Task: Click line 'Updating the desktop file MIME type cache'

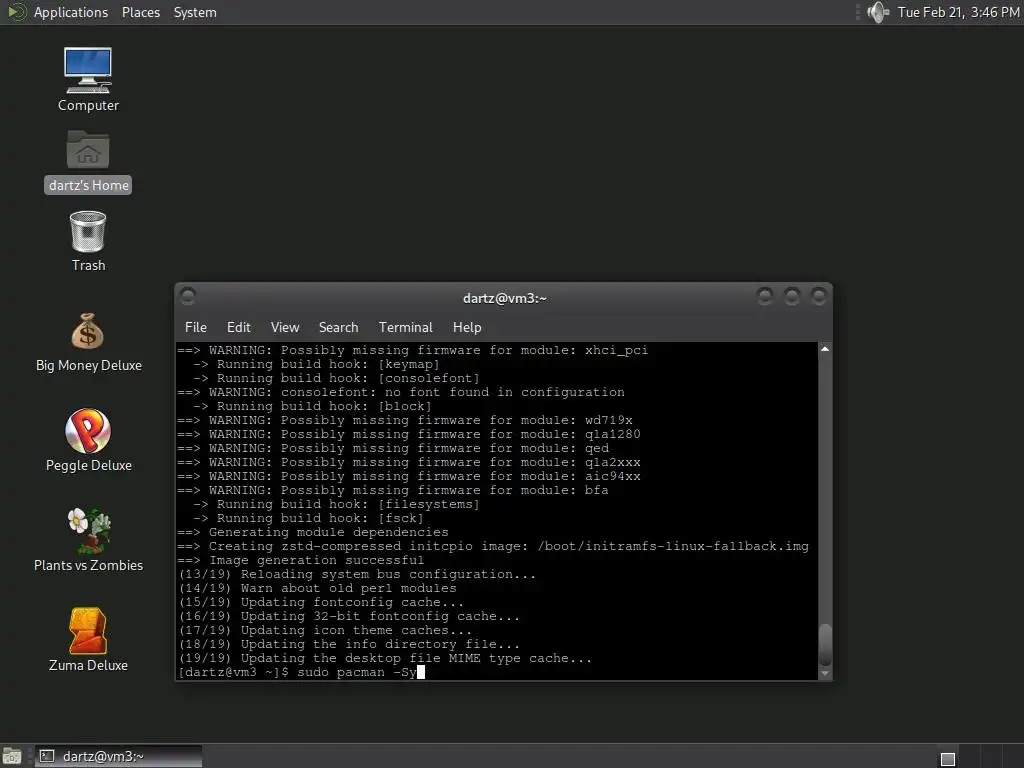Action: click(x=385, y=658)
